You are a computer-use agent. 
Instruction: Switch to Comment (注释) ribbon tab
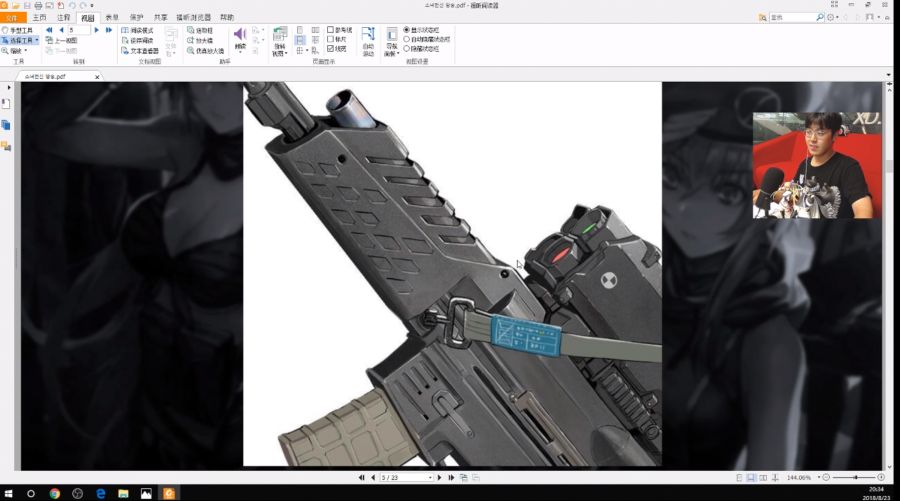(x=64, y=18)
